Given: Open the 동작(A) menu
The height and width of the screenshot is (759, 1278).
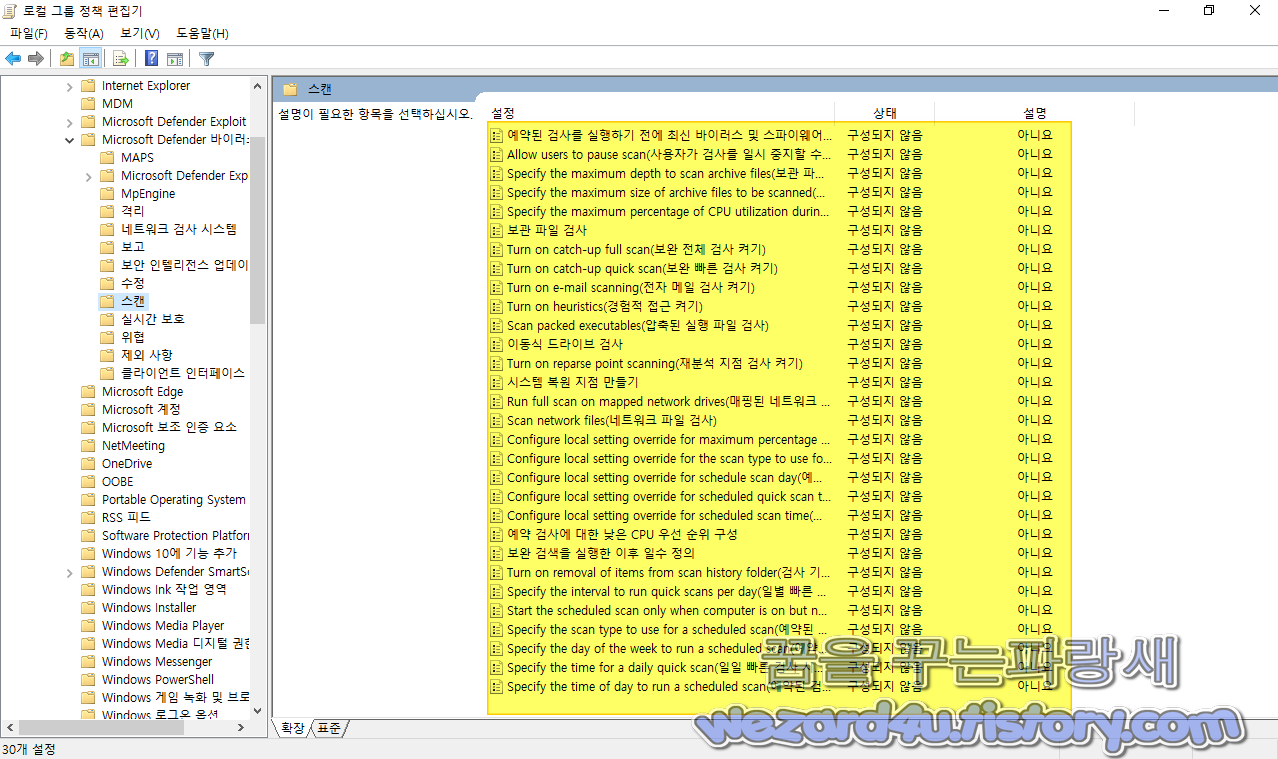Looking at the screenshot, I should pyautogui.click(x=84, y=34).
